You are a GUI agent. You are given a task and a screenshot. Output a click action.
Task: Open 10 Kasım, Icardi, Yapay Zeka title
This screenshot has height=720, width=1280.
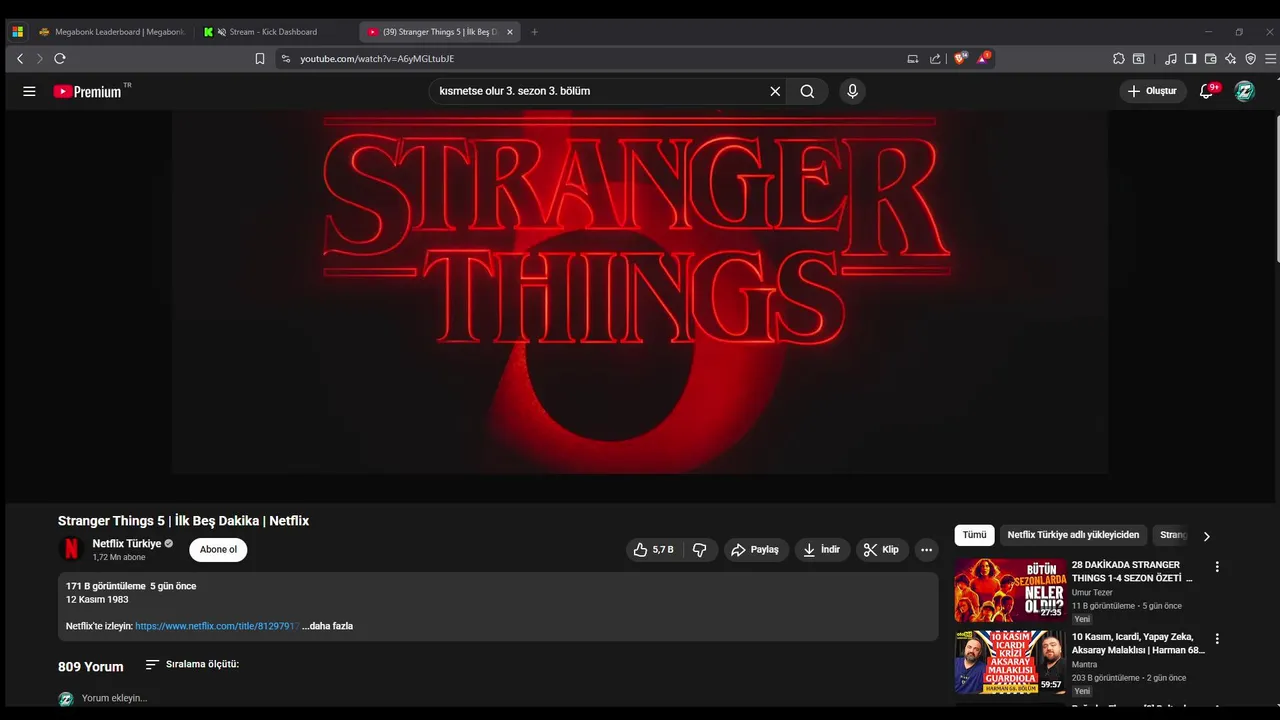[x=1138, y=644]
